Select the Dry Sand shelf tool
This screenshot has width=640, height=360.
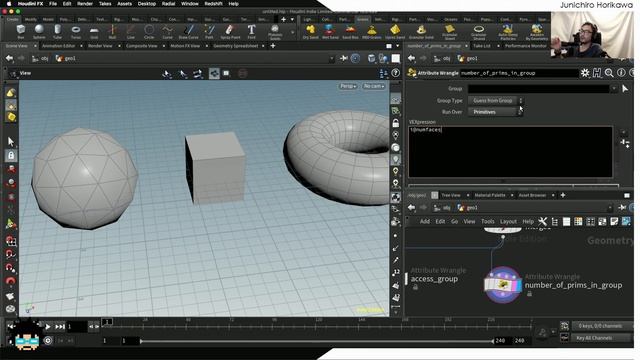point(311,31)
